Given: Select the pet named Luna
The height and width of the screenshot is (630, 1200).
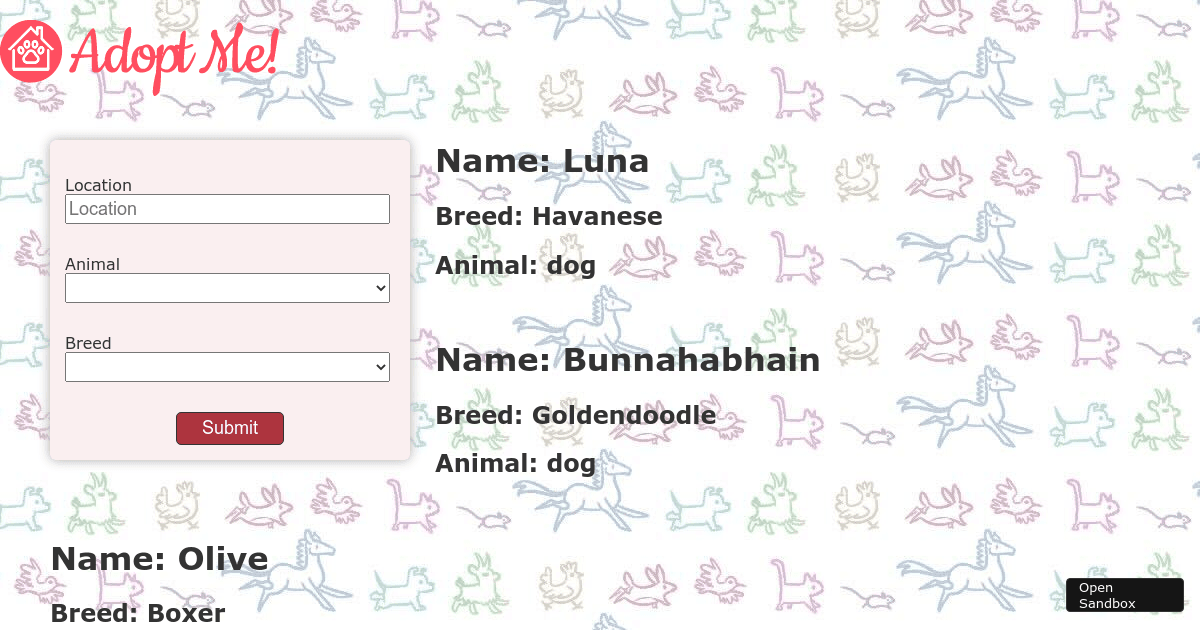Looking at the screenshot, I should click(542, 161).
